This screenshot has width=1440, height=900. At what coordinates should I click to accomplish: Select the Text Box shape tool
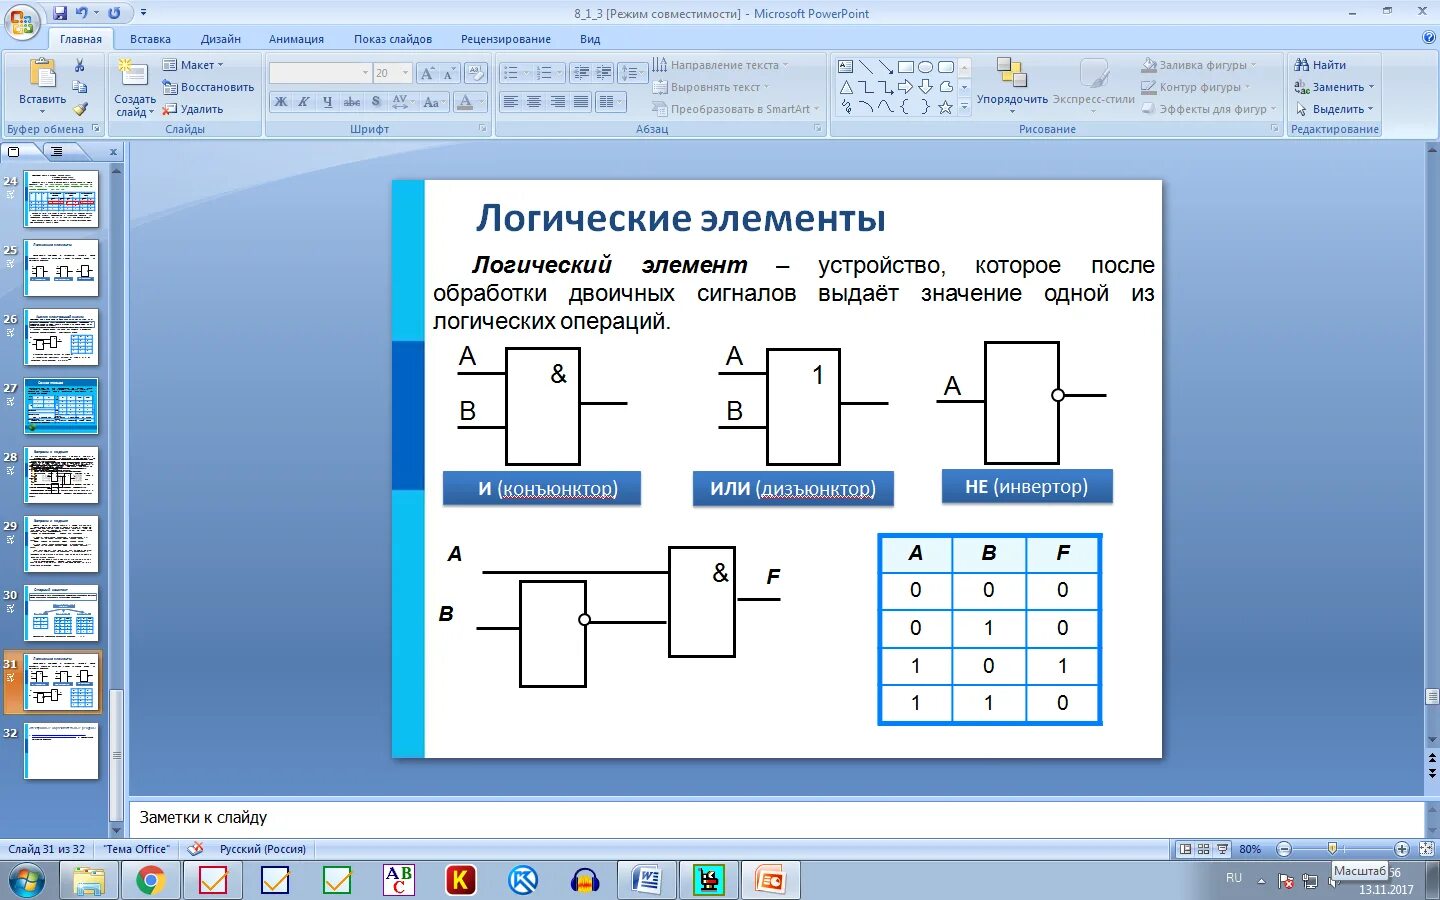[846, 67]
